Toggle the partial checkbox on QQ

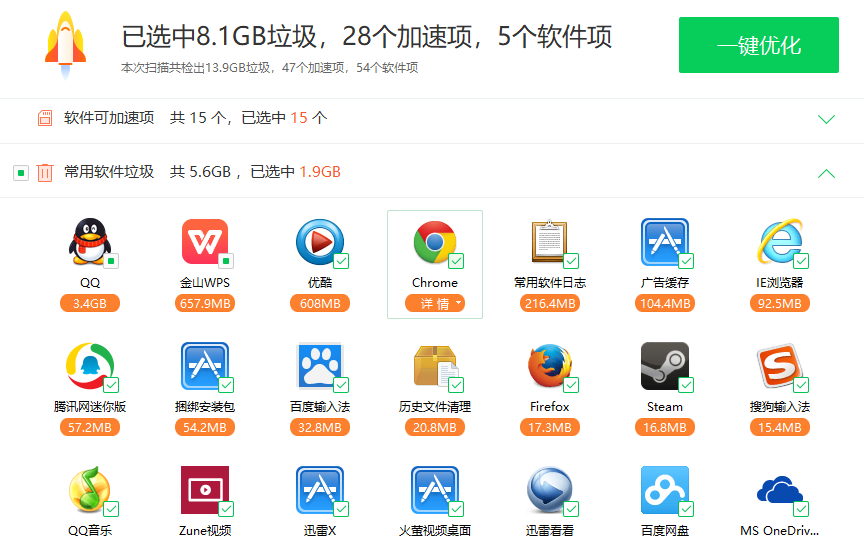[111, 261]
